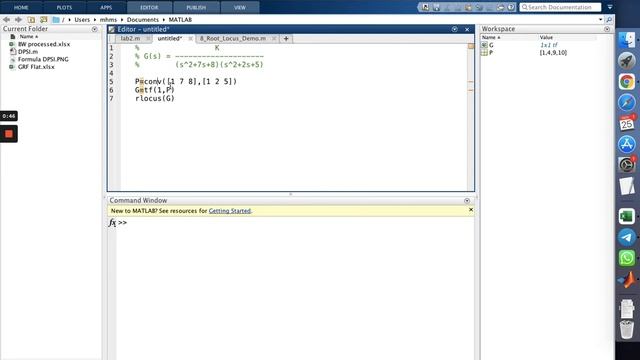This screenshot has height=360, width=640.
Task: Click the Getting Started link
Action: pos(229,211)
